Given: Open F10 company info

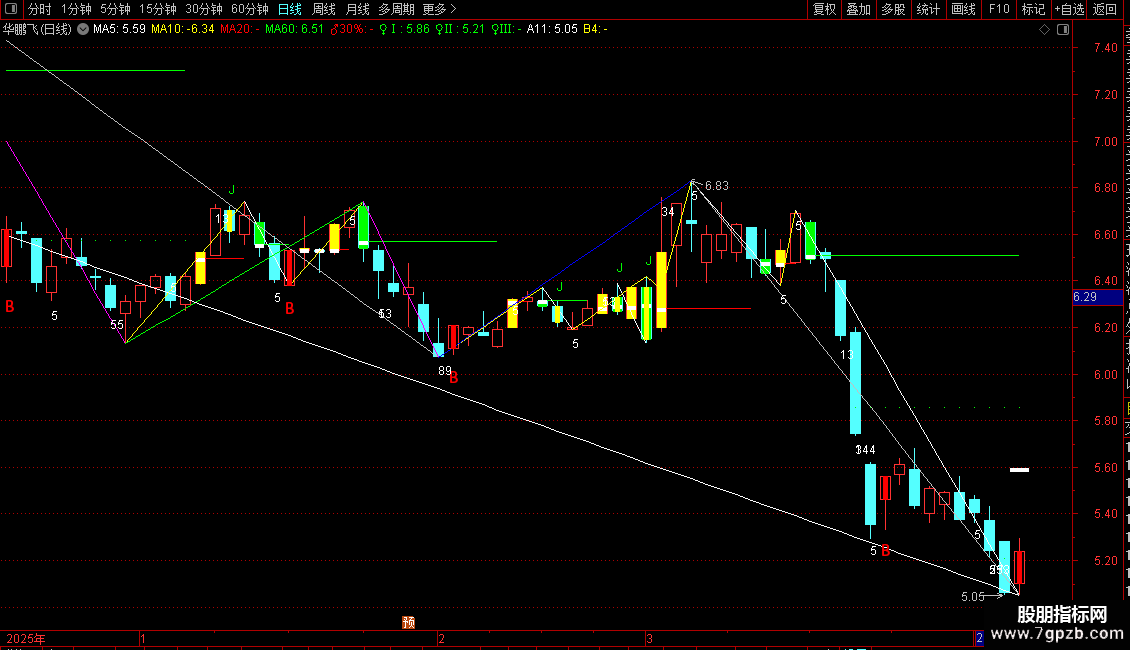Looking at the screenshot, I should click(x=999, y=9).
